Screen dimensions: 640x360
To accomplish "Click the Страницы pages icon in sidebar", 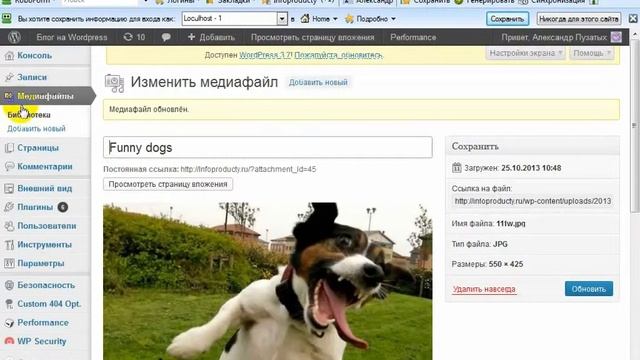I will [x=9, y=148].
